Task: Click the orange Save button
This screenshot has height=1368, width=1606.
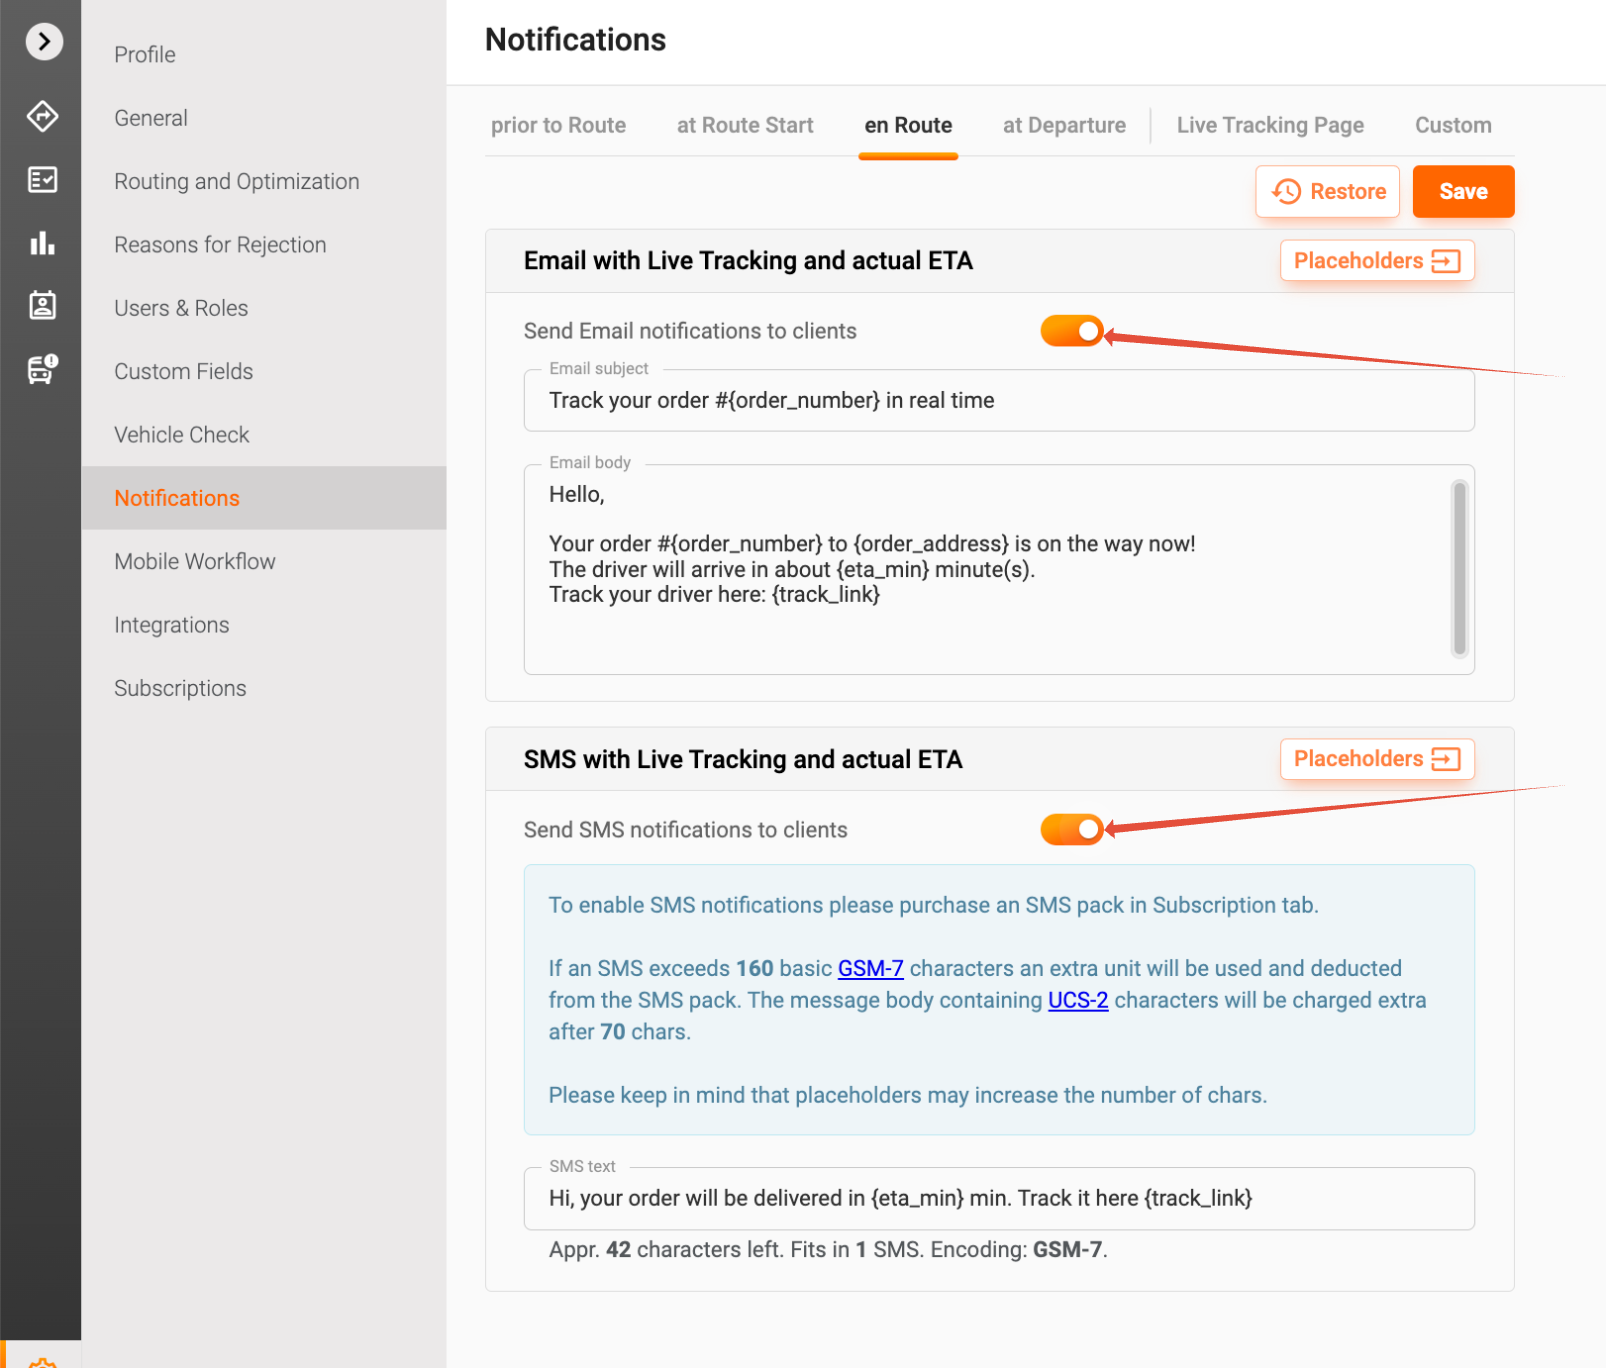Action: click(1462, 191)
